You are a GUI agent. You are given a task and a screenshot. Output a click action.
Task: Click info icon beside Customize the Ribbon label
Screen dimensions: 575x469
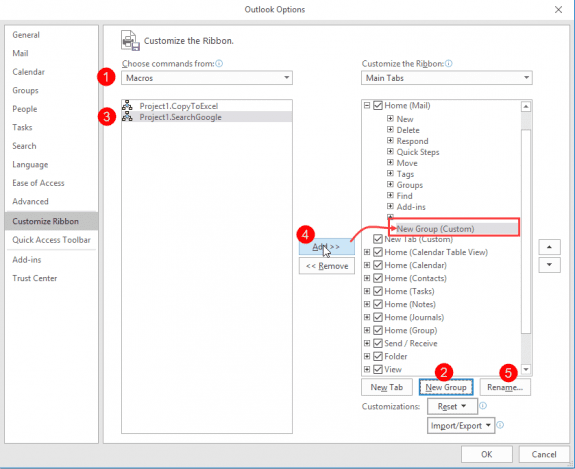coord(449,63)
